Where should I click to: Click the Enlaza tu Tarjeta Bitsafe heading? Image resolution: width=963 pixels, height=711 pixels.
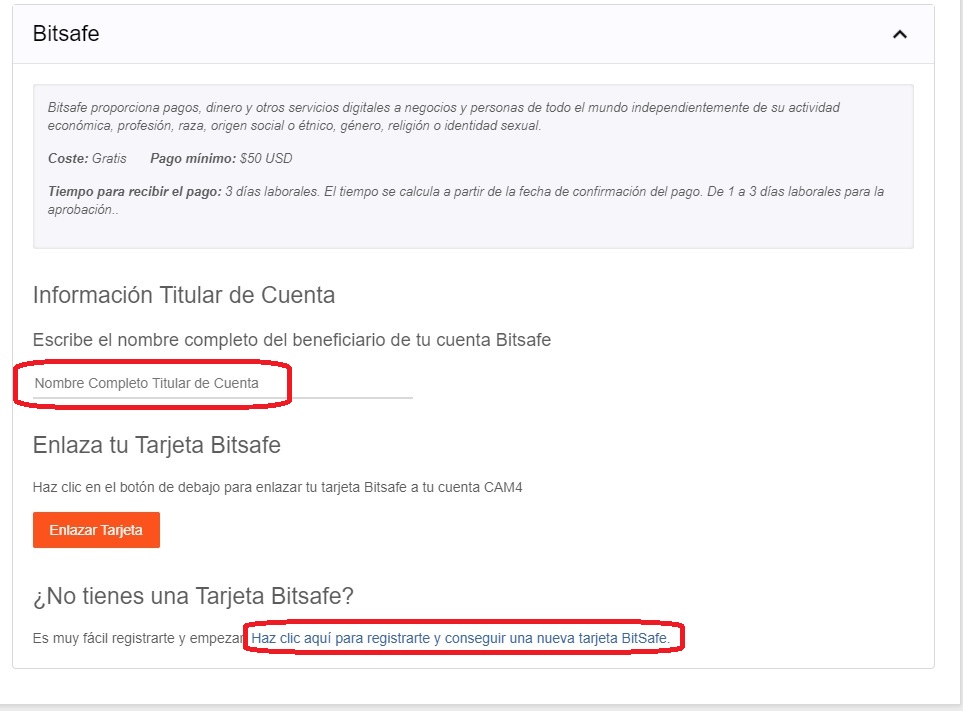[156, 445]
